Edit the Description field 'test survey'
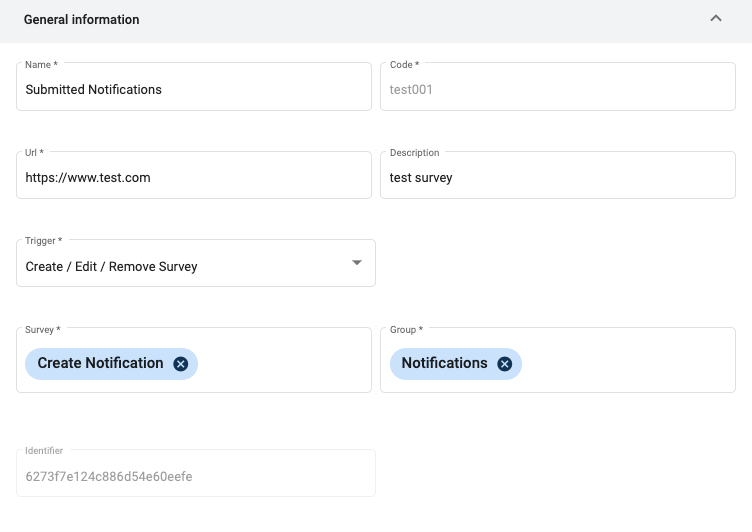This screenshot has width=752, height=532. click(x=558, y=175)
